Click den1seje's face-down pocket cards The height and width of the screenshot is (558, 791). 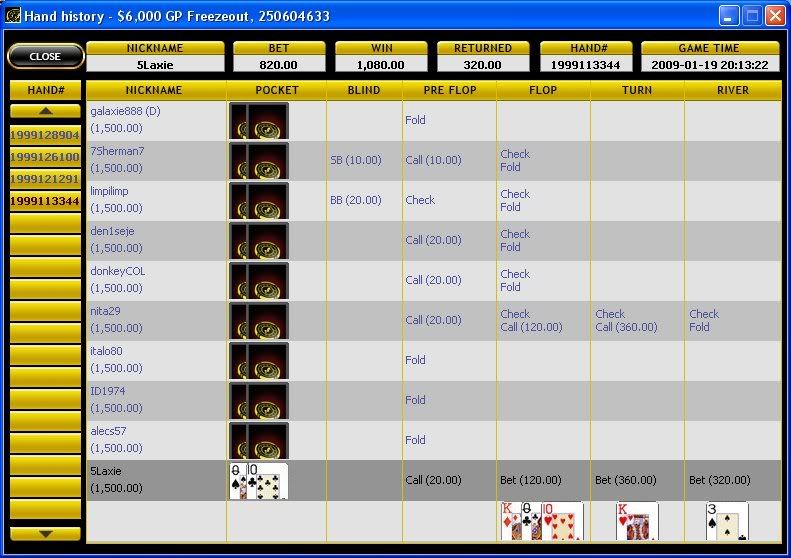[259, 241]
